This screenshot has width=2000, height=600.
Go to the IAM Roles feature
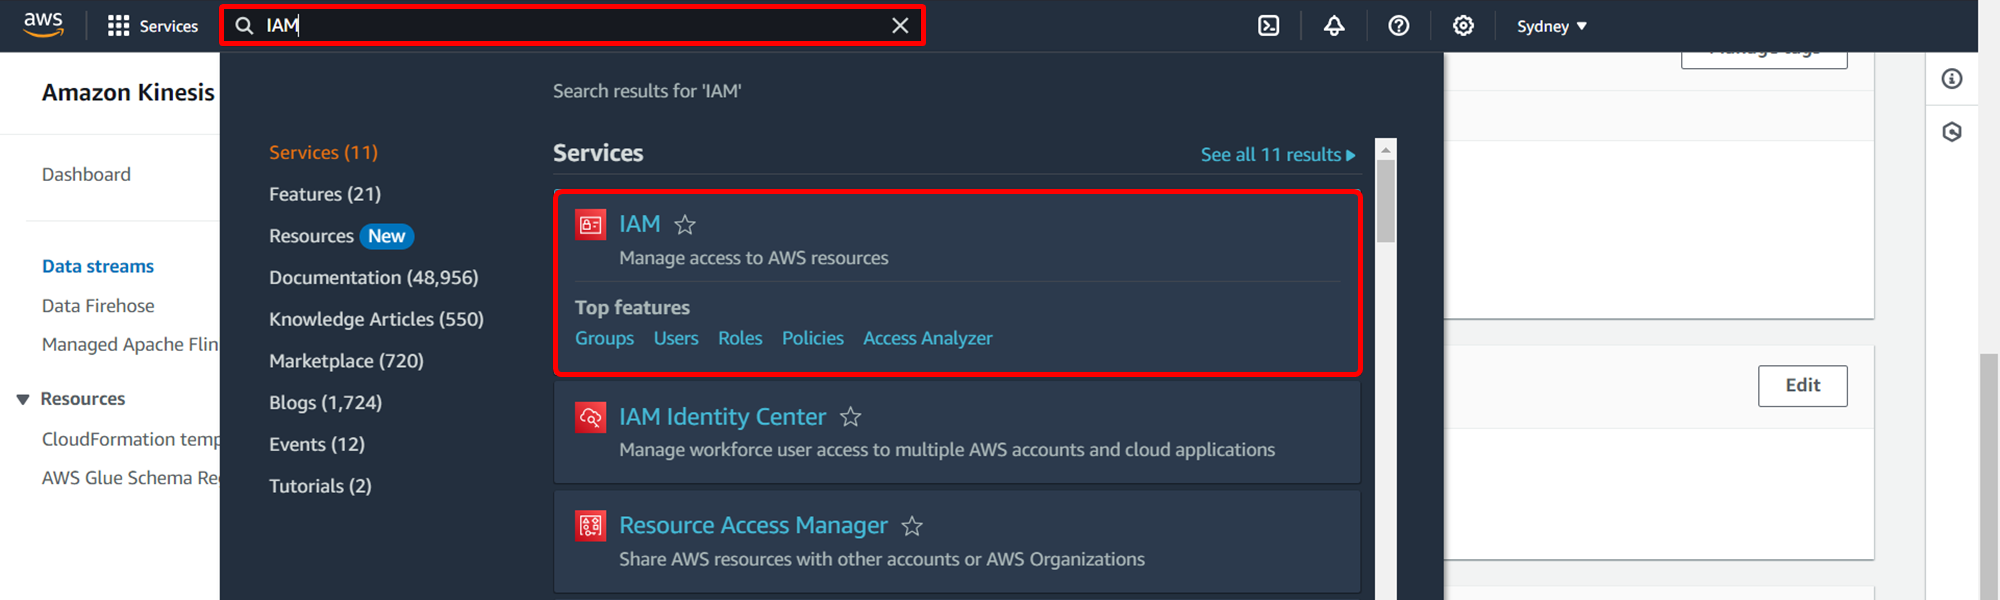point(740,338)
